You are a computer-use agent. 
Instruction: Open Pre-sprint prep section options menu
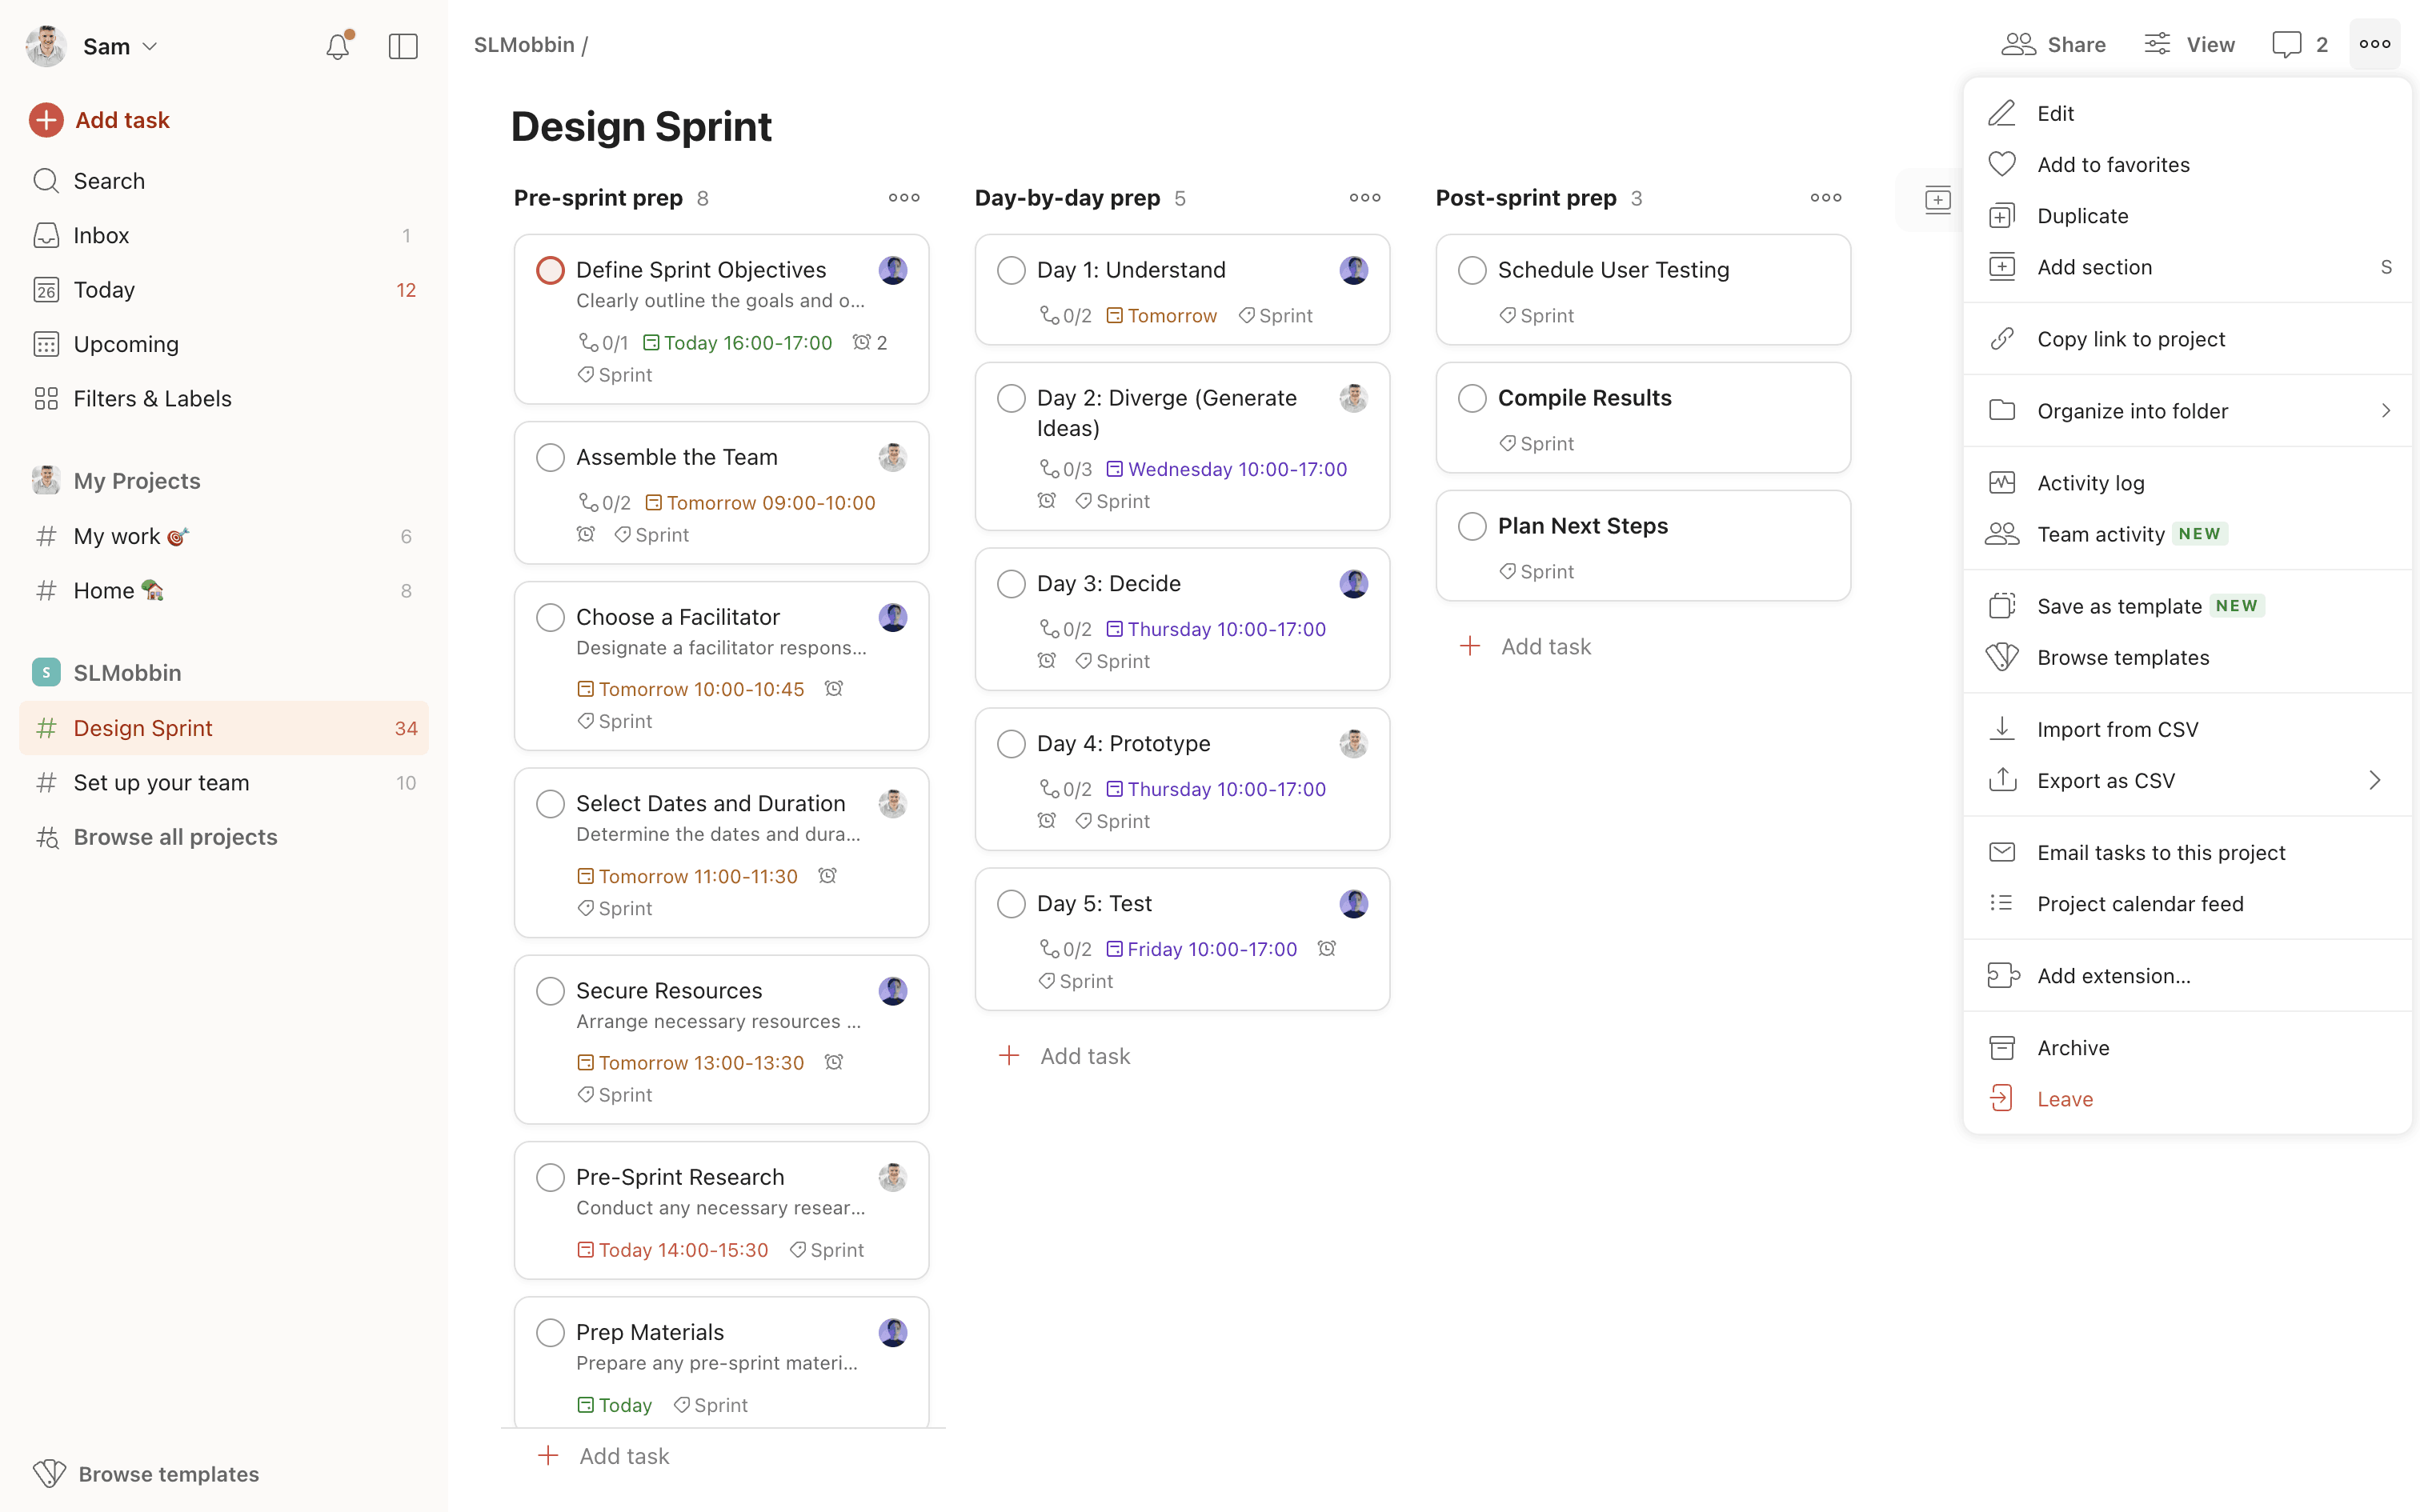pos(903,198)
